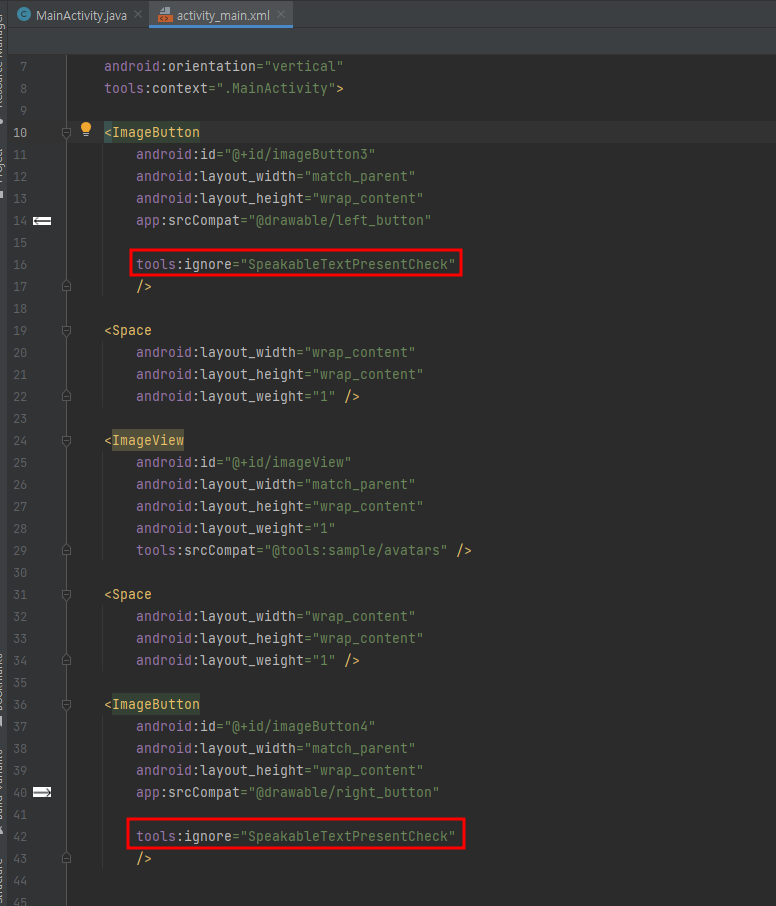Click the MainActivity.java class file icon
This screenshot has width=776, height=906.
(24, 14)
